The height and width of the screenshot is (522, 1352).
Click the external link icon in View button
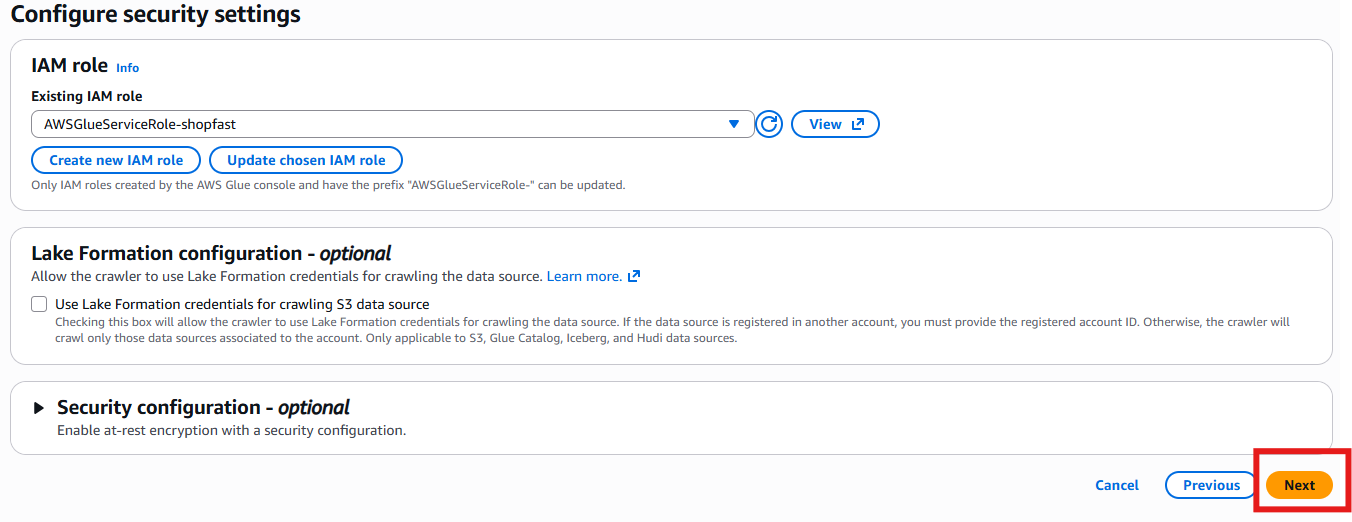click(857, 124)
